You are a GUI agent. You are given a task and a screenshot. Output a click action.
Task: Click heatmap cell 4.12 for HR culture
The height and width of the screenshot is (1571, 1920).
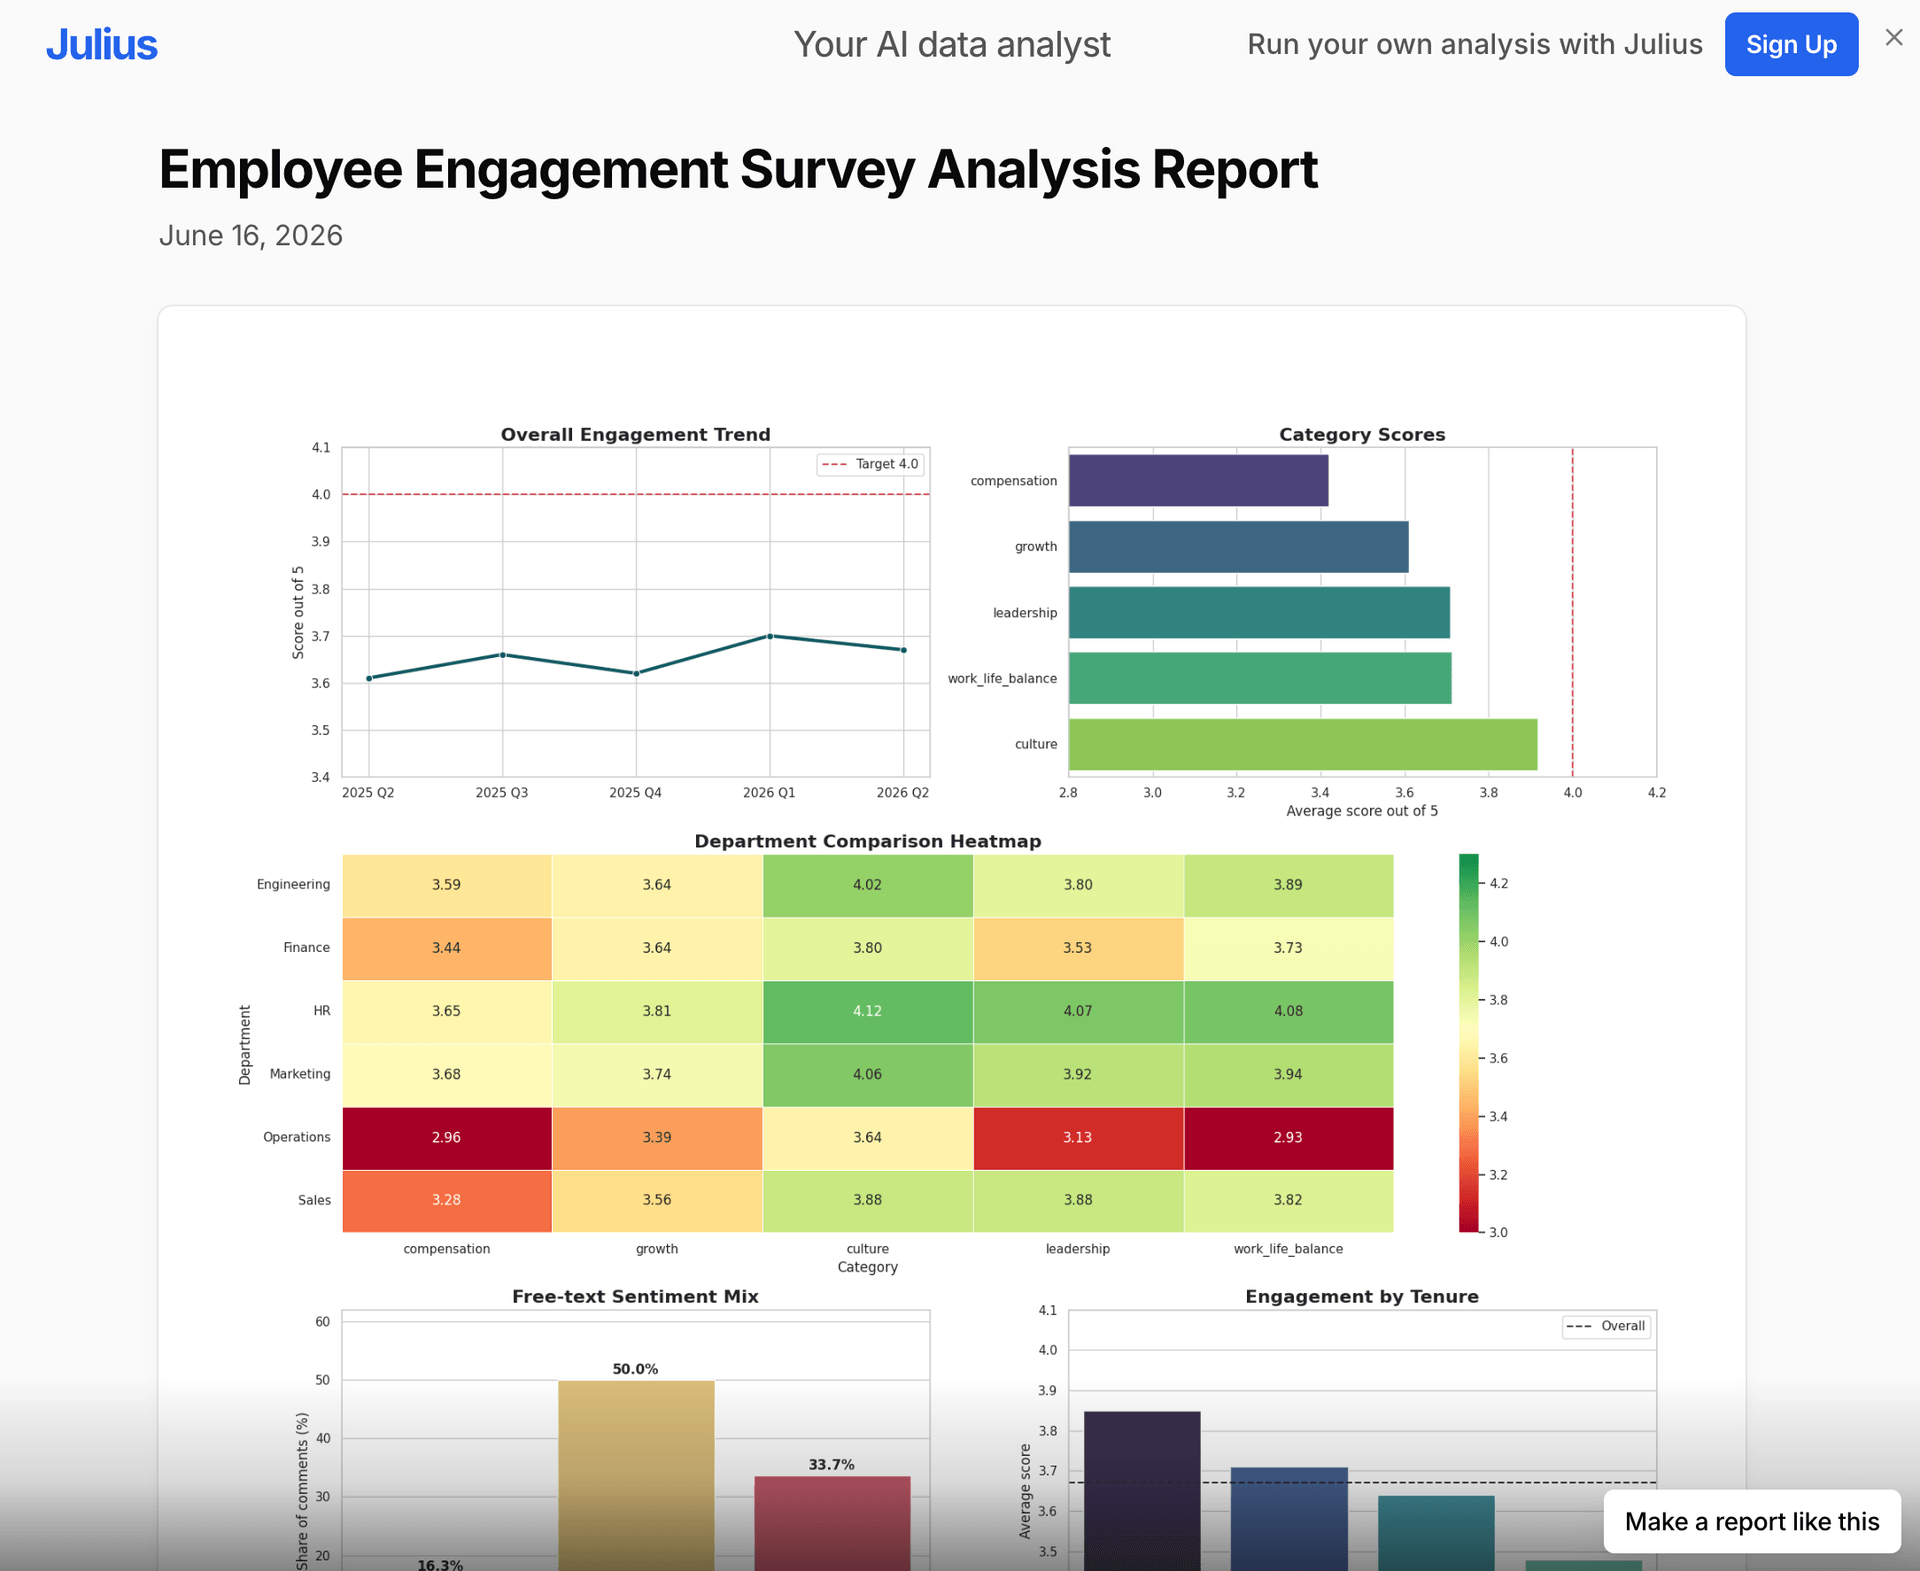coord(868,1011)
